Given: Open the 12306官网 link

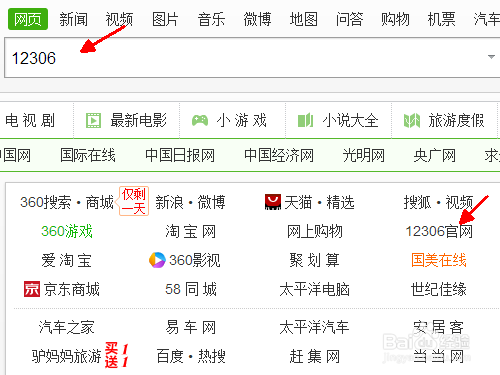Looking at the screenshot, I should (x=439, y=231).
